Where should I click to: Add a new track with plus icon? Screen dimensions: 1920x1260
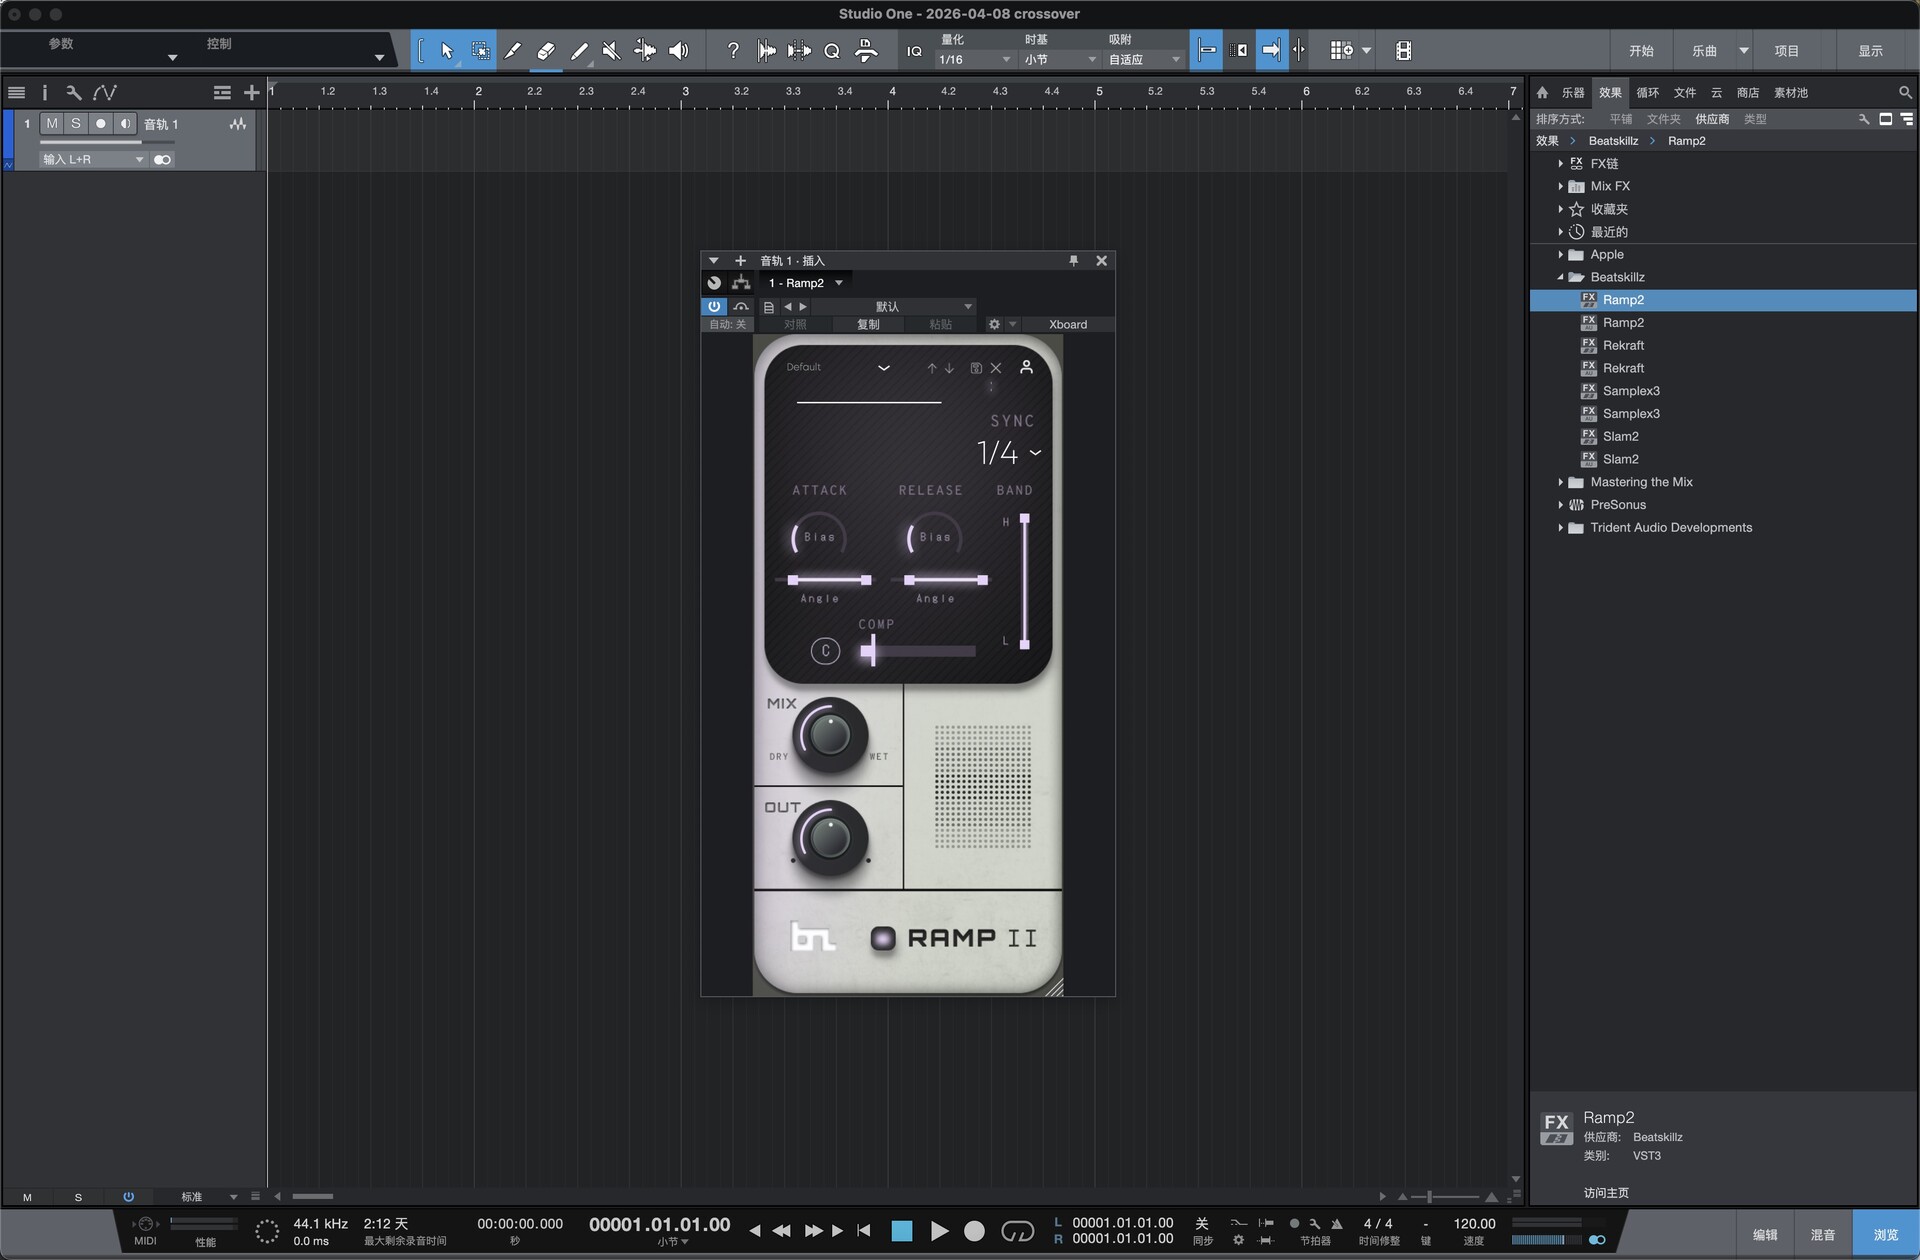tap(251, 93)
